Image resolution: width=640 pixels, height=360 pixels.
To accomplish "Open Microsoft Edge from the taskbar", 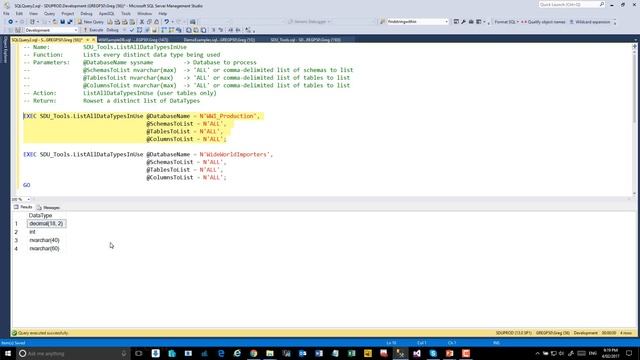I will point(221,353).
